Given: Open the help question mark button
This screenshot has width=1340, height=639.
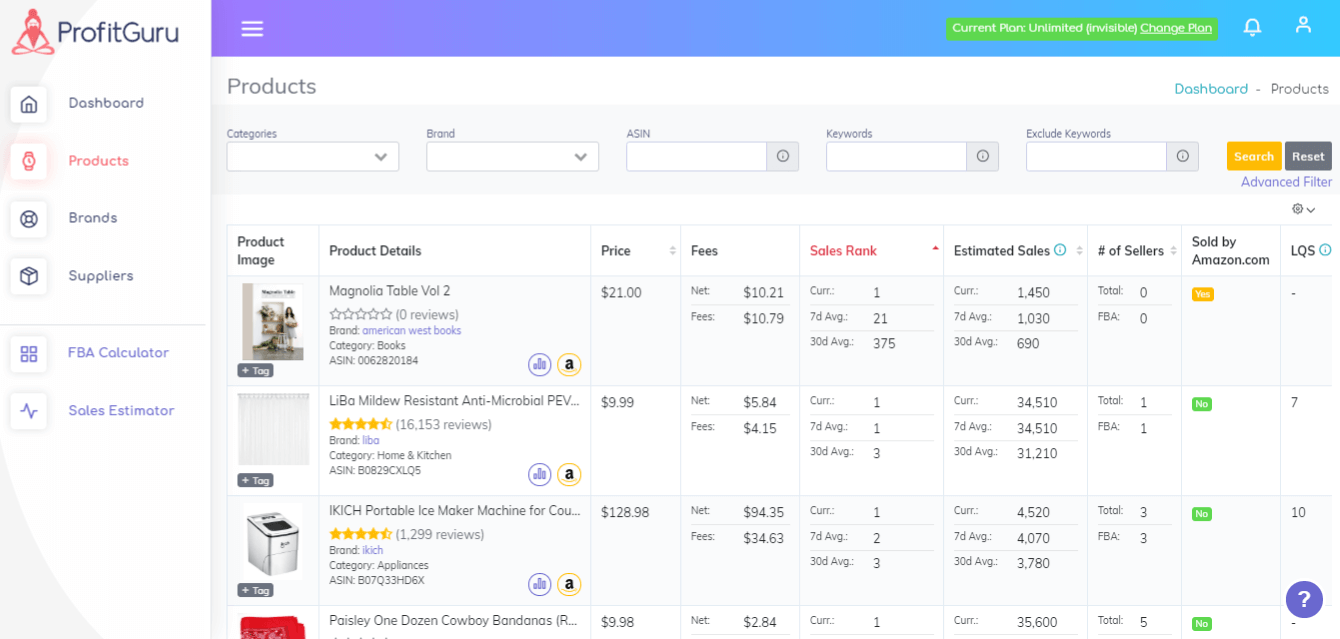Looking at the screenshot, I should pyautogui.click(x=1304, y=600).
